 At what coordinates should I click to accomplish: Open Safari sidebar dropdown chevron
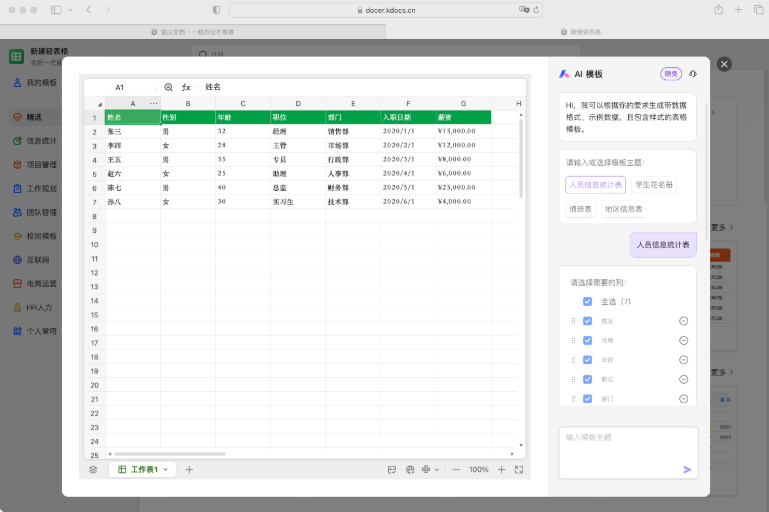[x=70, y=10]
